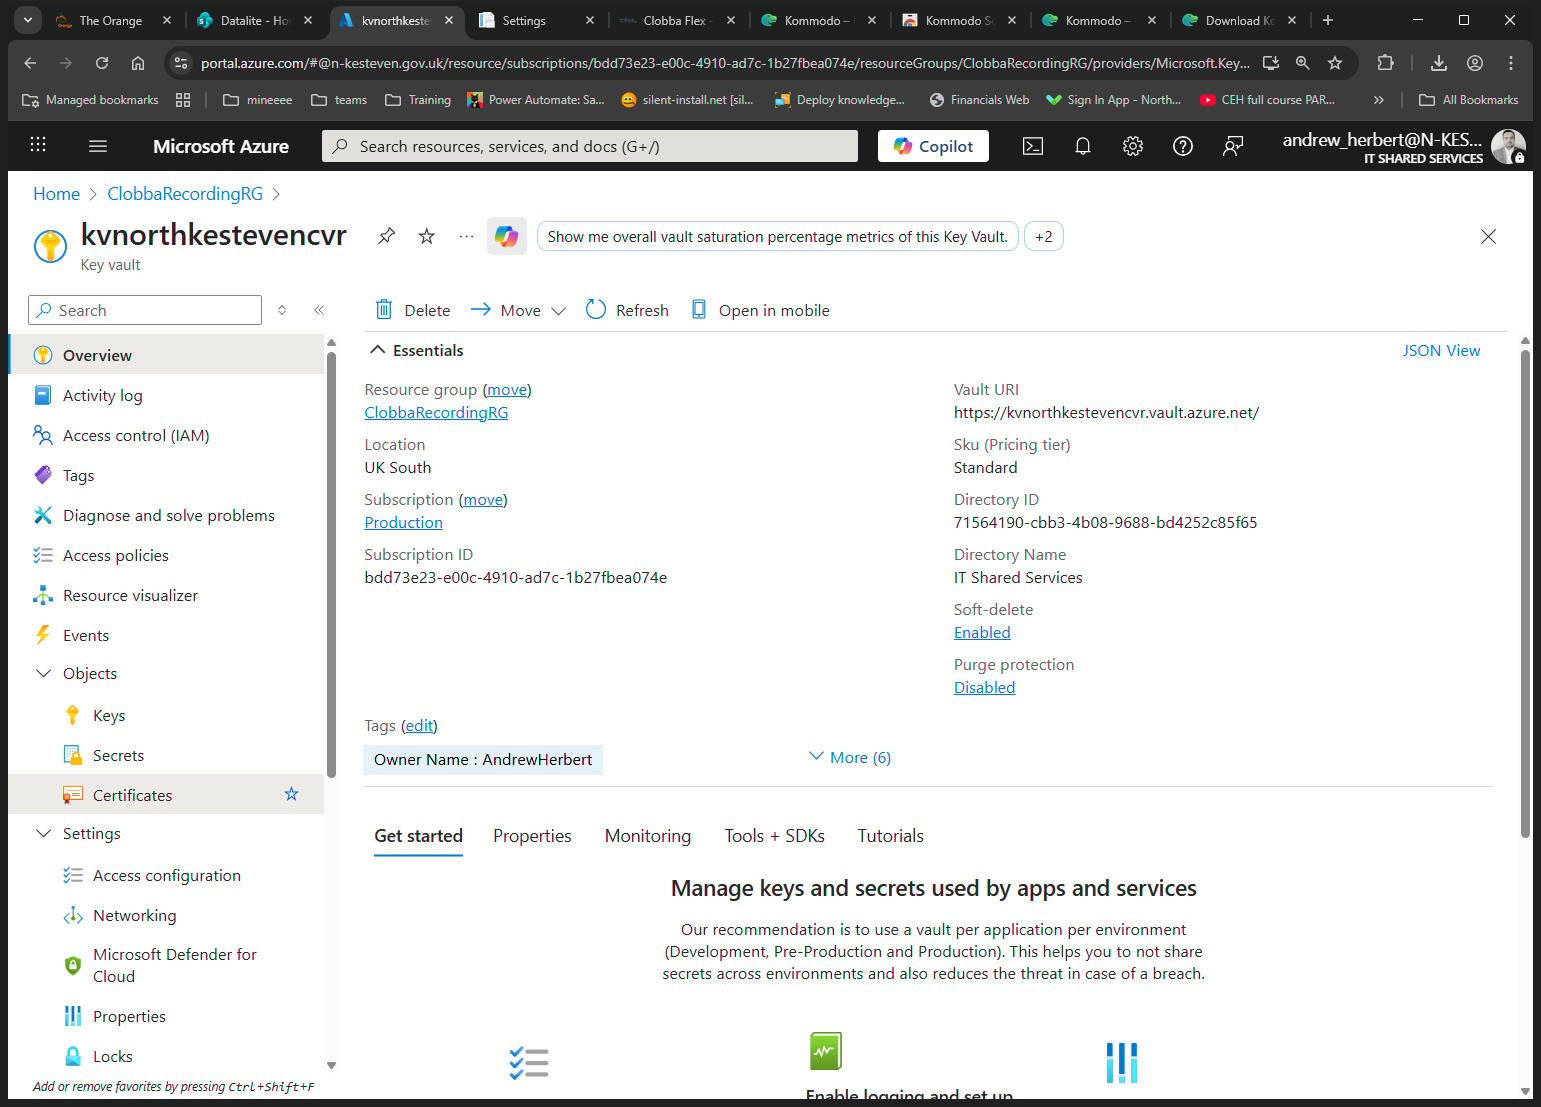Open the Chrome extensions puzzle icon
The width and height of the screenshot is (1541, 1107).
(1385, 62)
